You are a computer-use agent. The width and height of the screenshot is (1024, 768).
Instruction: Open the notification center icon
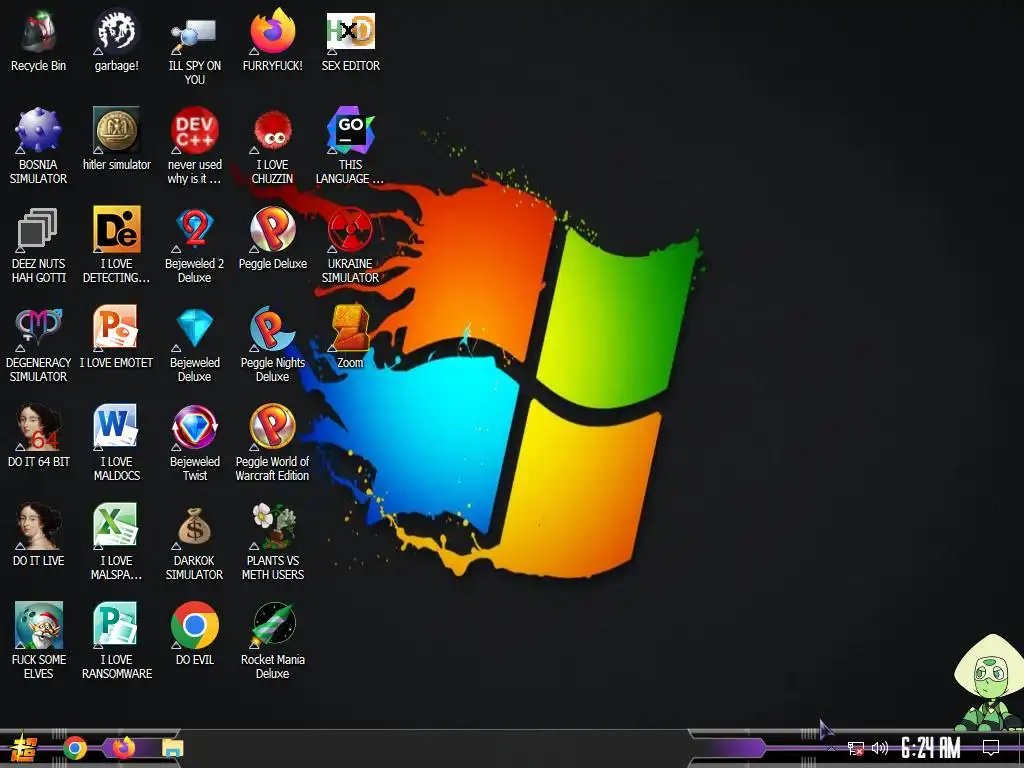[x=991, y=748]
